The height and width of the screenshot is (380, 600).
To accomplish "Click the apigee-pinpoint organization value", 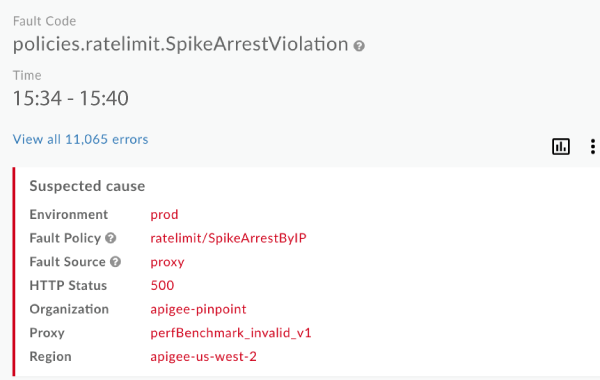I will 198,309.
